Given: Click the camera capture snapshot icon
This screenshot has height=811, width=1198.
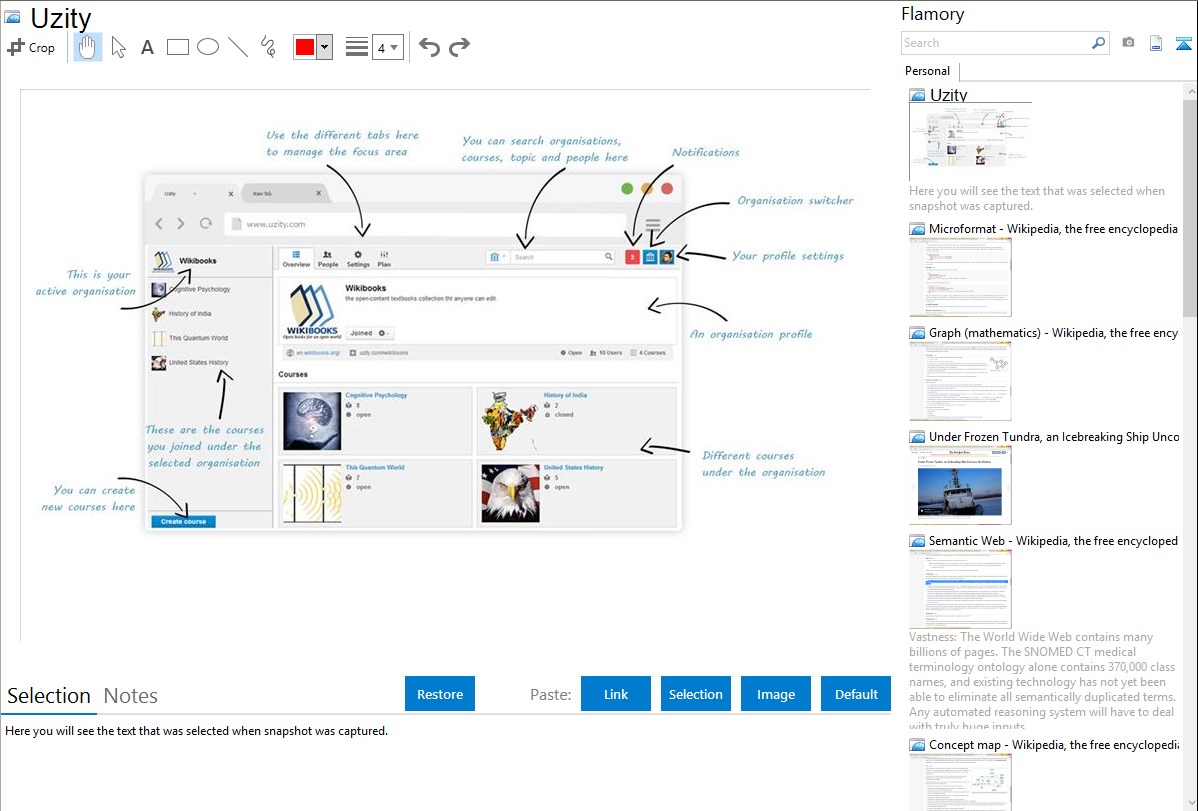Looking at the screenshot, I should coord(1128,43).
